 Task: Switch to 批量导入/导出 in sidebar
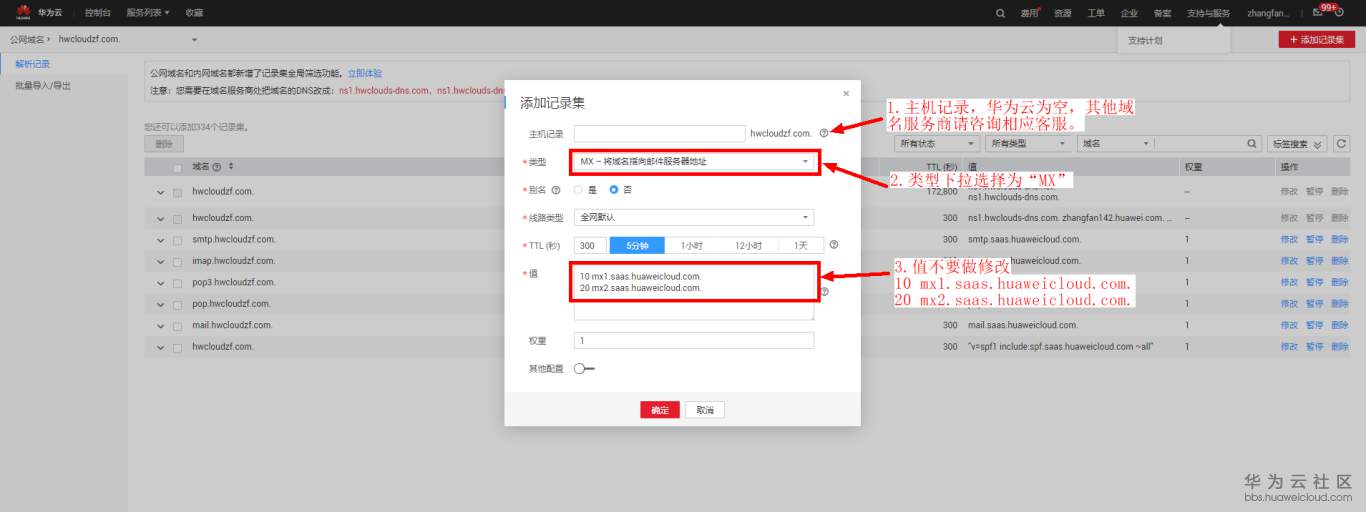[43, 86]
